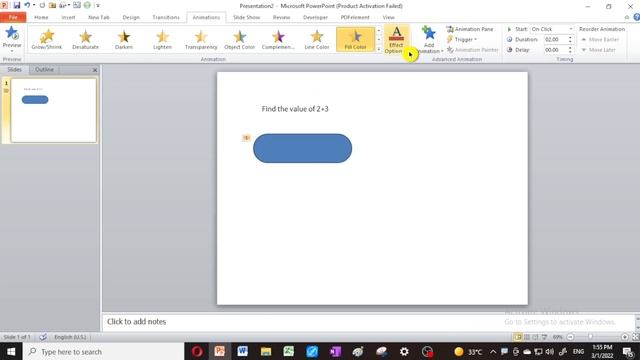Image resolution: width=640 pixels, height=360 pixels.
Task: Open the Animation Pane
Action: coord(470,29)
